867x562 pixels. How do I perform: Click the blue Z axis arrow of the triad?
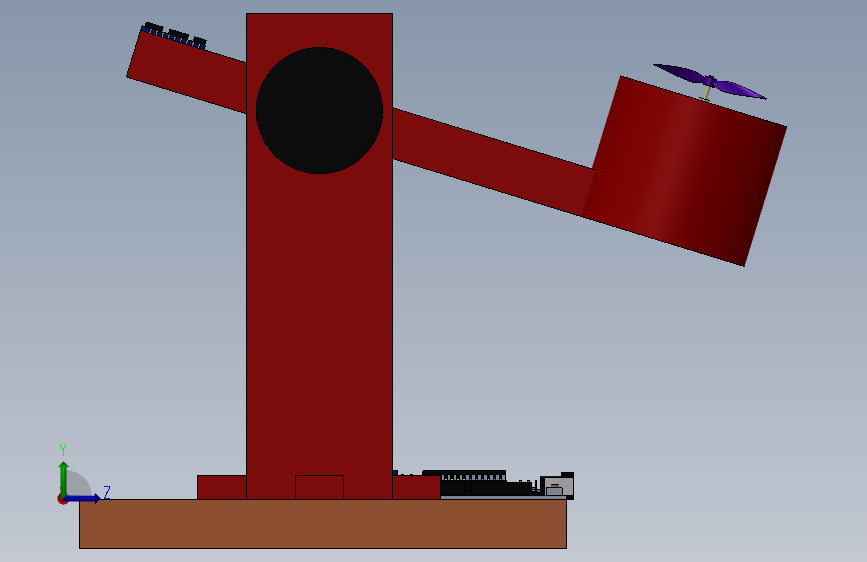coord(83,498)
